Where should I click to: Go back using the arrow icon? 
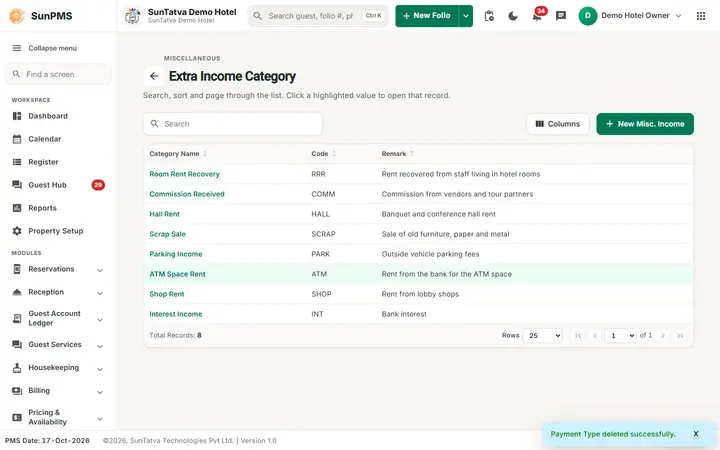(154, 76)
